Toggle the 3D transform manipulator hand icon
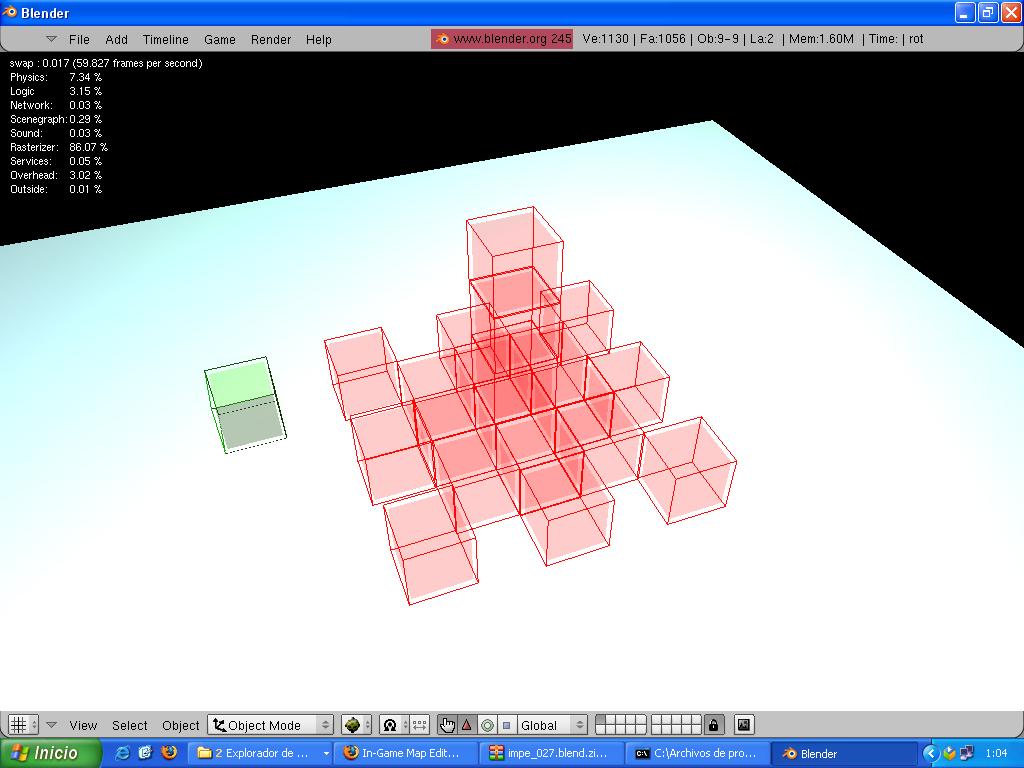Screen dimensions: 1024x768 pos(447,725)
